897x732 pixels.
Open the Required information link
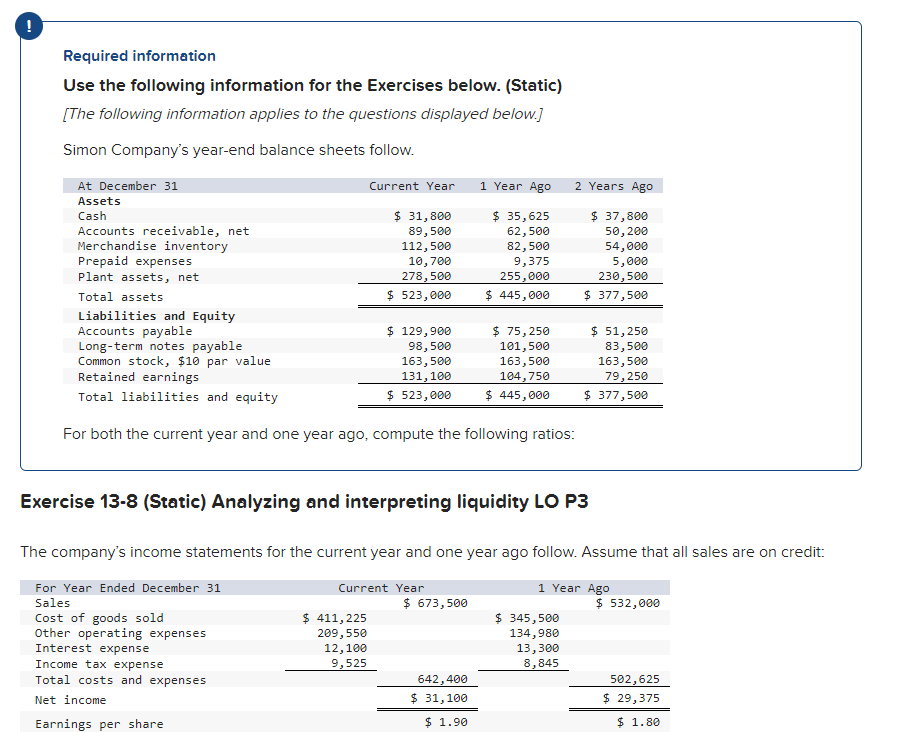pyautogui.click(x=137, y=55)
